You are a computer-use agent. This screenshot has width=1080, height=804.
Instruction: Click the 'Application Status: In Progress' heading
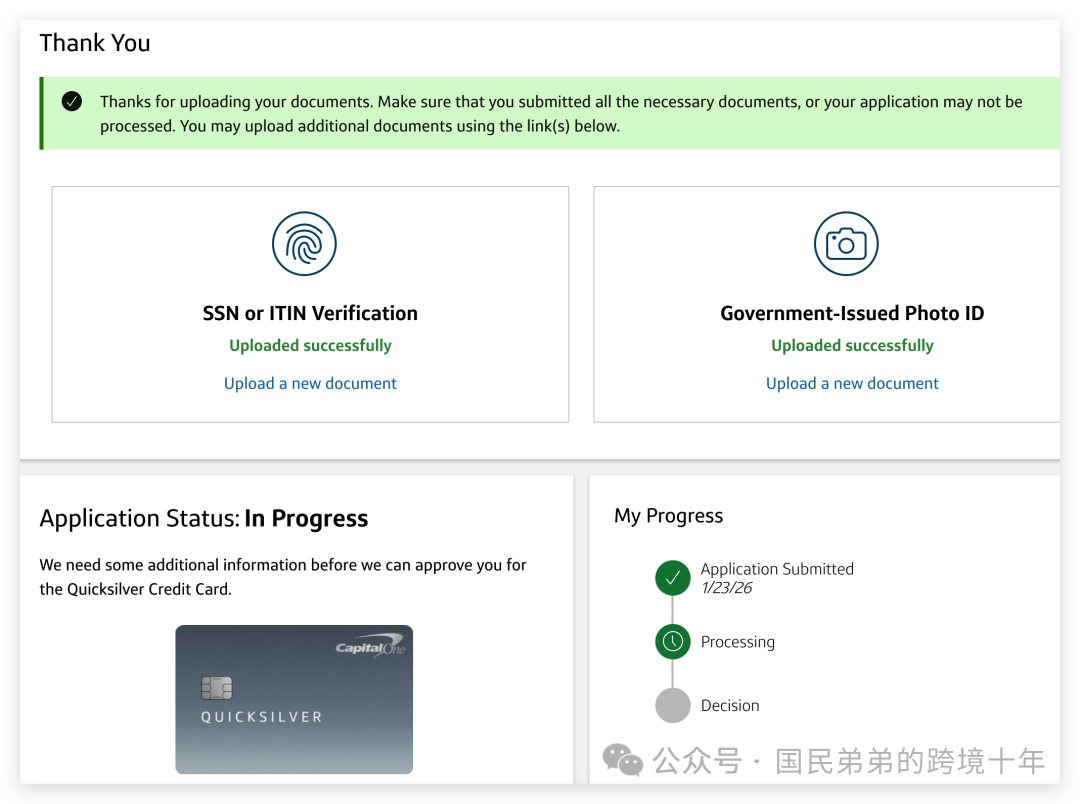point(204,518)
